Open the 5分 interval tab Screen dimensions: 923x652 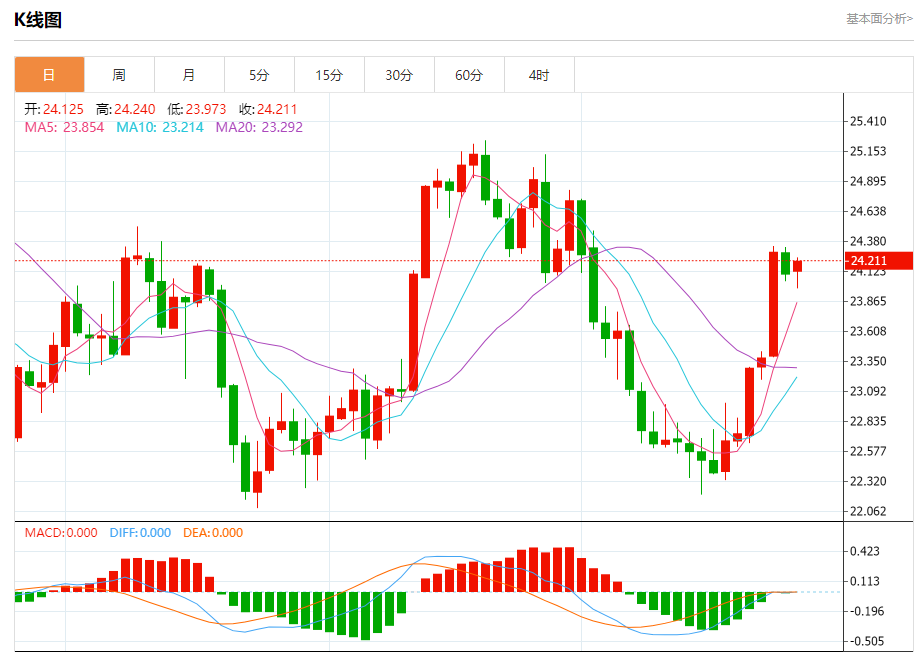[260, 75]
